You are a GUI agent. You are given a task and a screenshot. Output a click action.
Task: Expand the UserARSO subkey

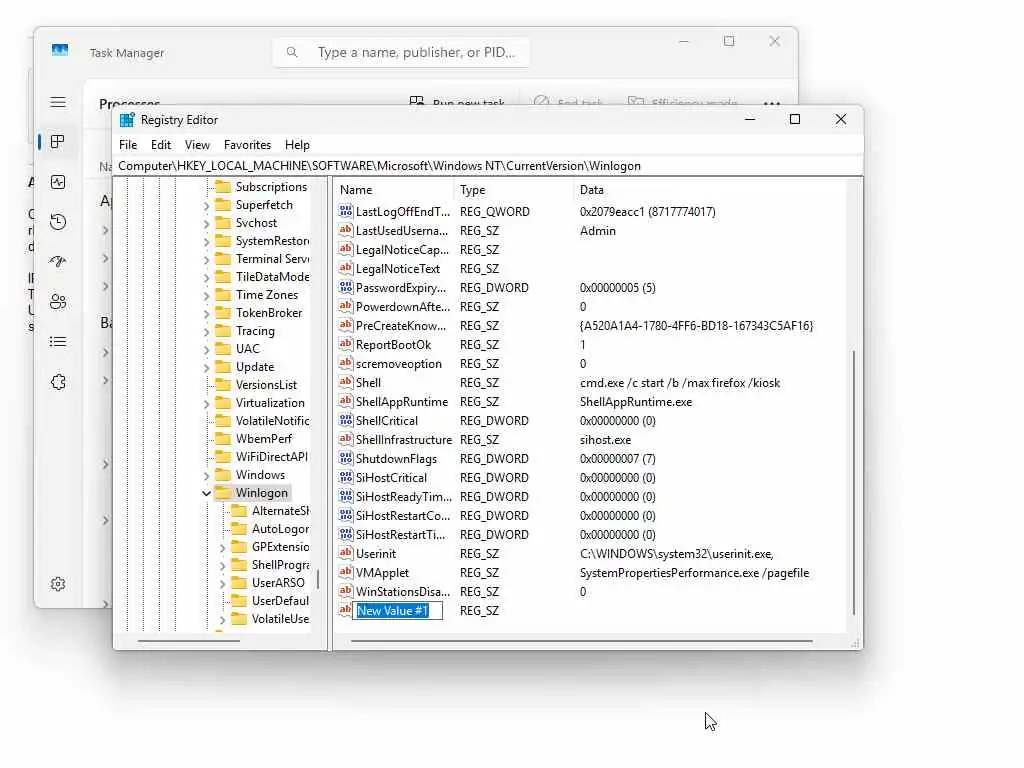point(223,583)
